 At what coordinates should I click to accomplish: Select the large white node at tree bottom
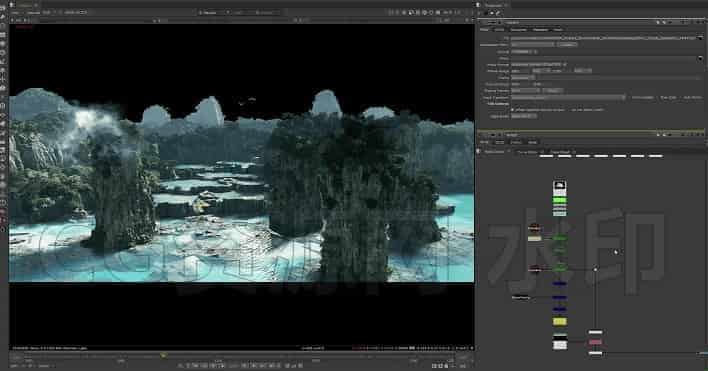coord(560,345)
